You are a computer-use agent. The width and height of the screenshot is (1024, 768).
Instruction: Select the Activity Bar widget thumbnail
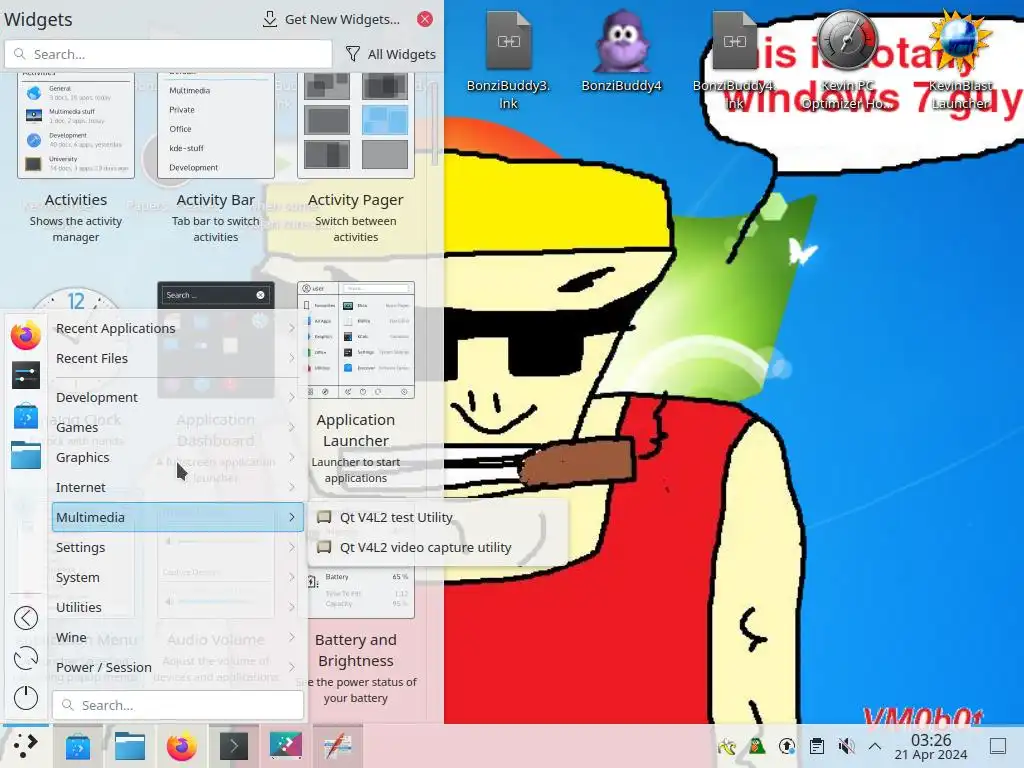coord(216,125)
